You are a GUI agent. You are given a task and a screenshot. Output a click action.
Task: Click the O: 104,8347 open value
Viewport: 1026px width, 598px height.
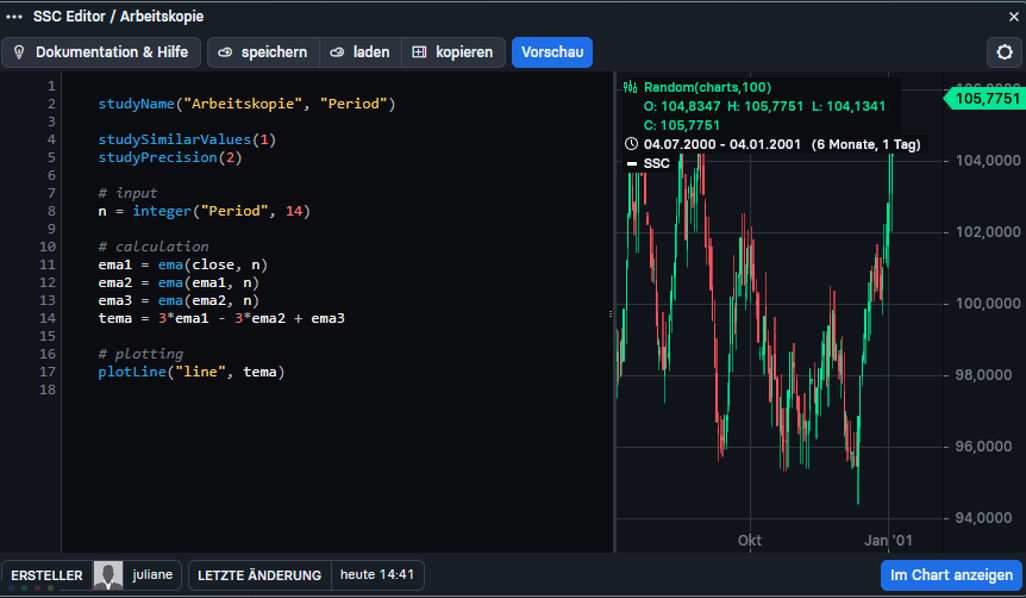pos(682,106)
